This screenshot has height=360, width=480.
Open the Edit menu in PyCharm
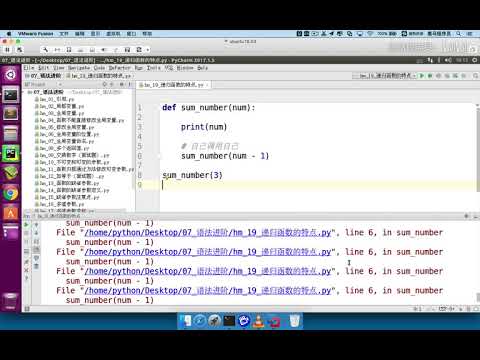43,68
